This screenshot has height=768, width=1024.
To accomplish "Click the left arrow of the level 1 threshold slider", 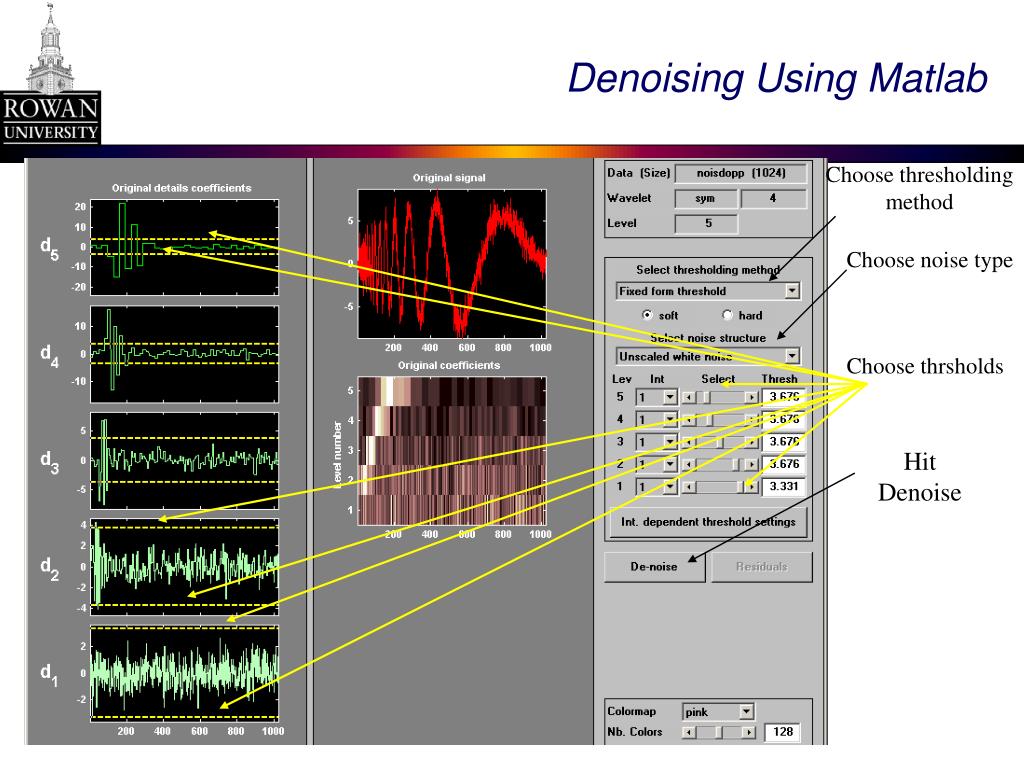I will (x=688, y=487).
